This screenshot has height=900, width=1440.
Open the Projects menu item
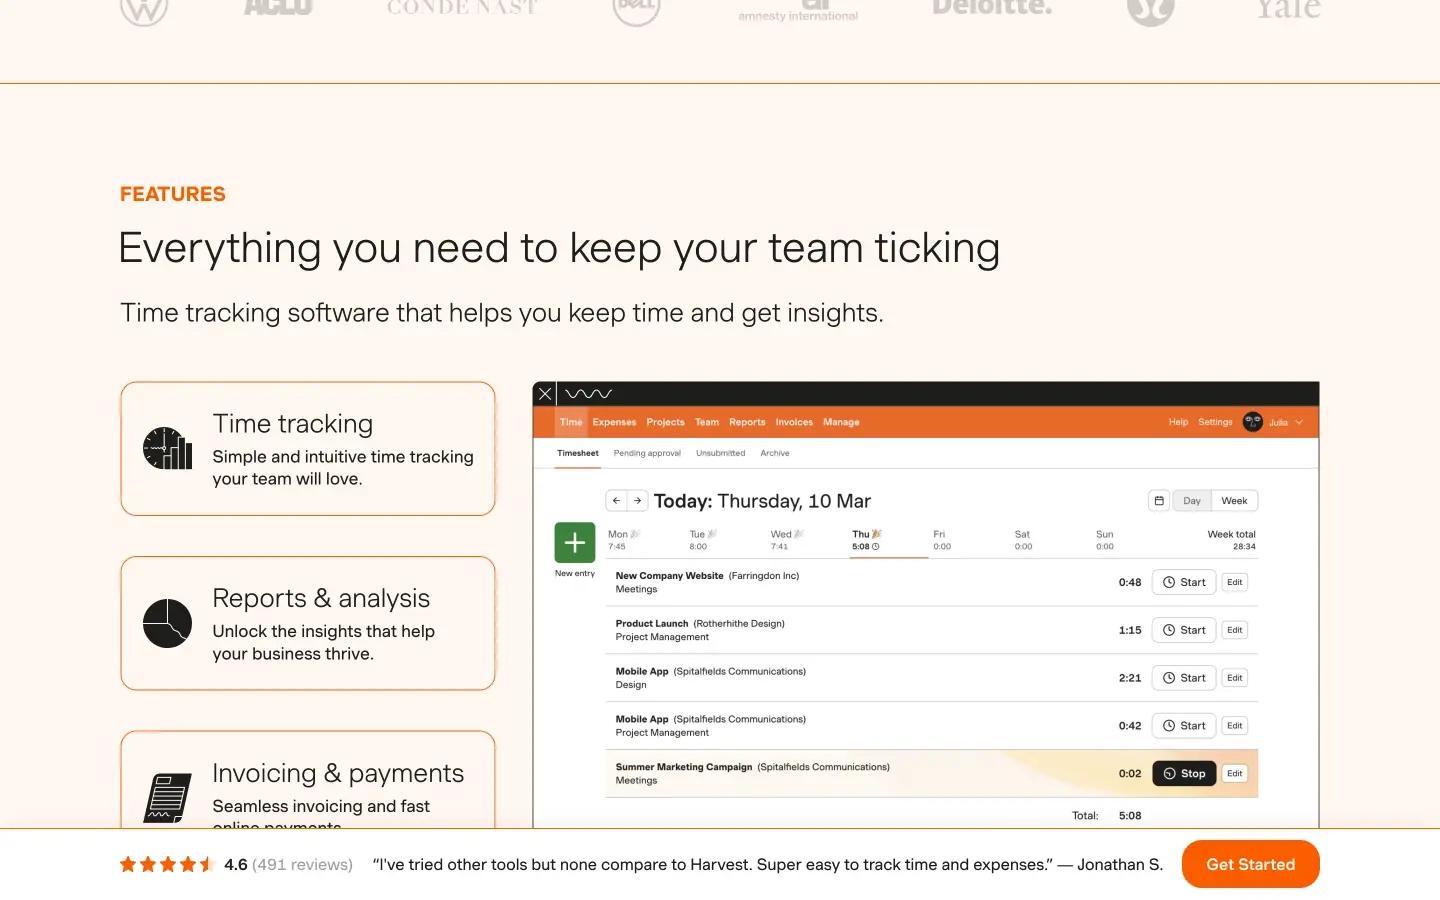[x=665, y=422]
